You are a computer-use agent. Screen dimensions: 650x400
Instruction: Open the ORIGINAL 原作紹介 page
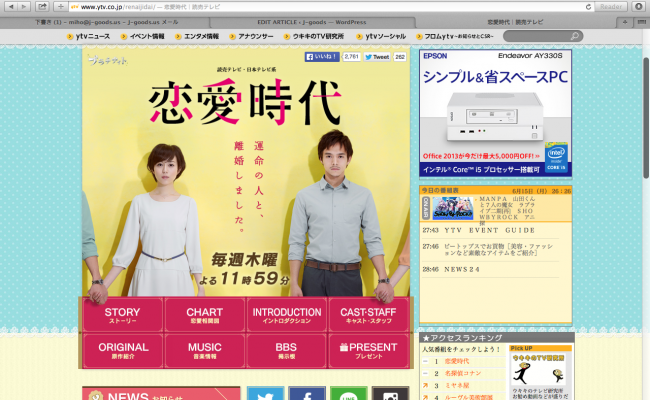coord(122,350)
